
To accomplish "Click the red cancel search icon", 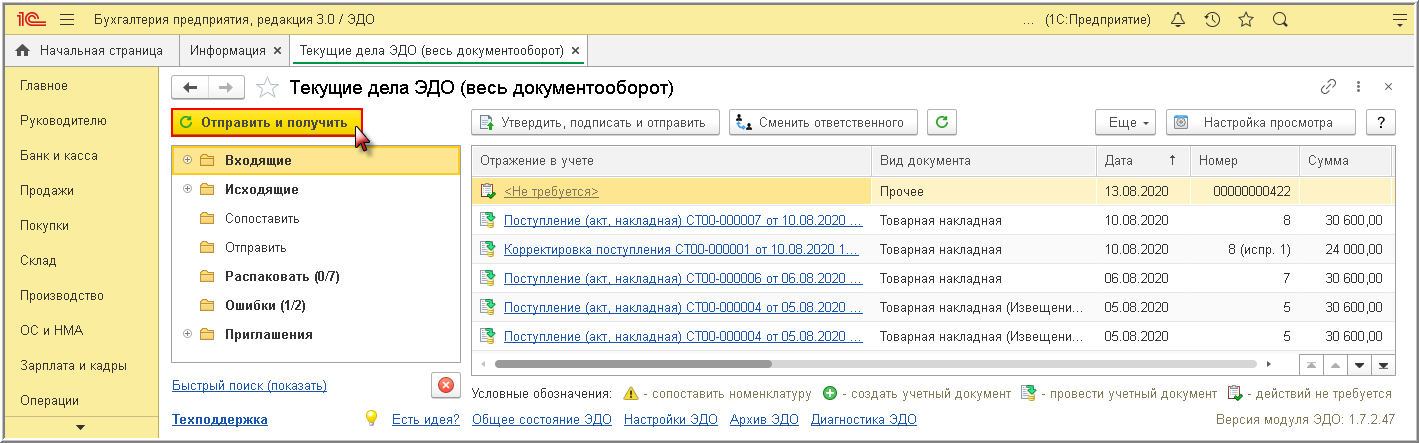I will [x=445, y=385].
